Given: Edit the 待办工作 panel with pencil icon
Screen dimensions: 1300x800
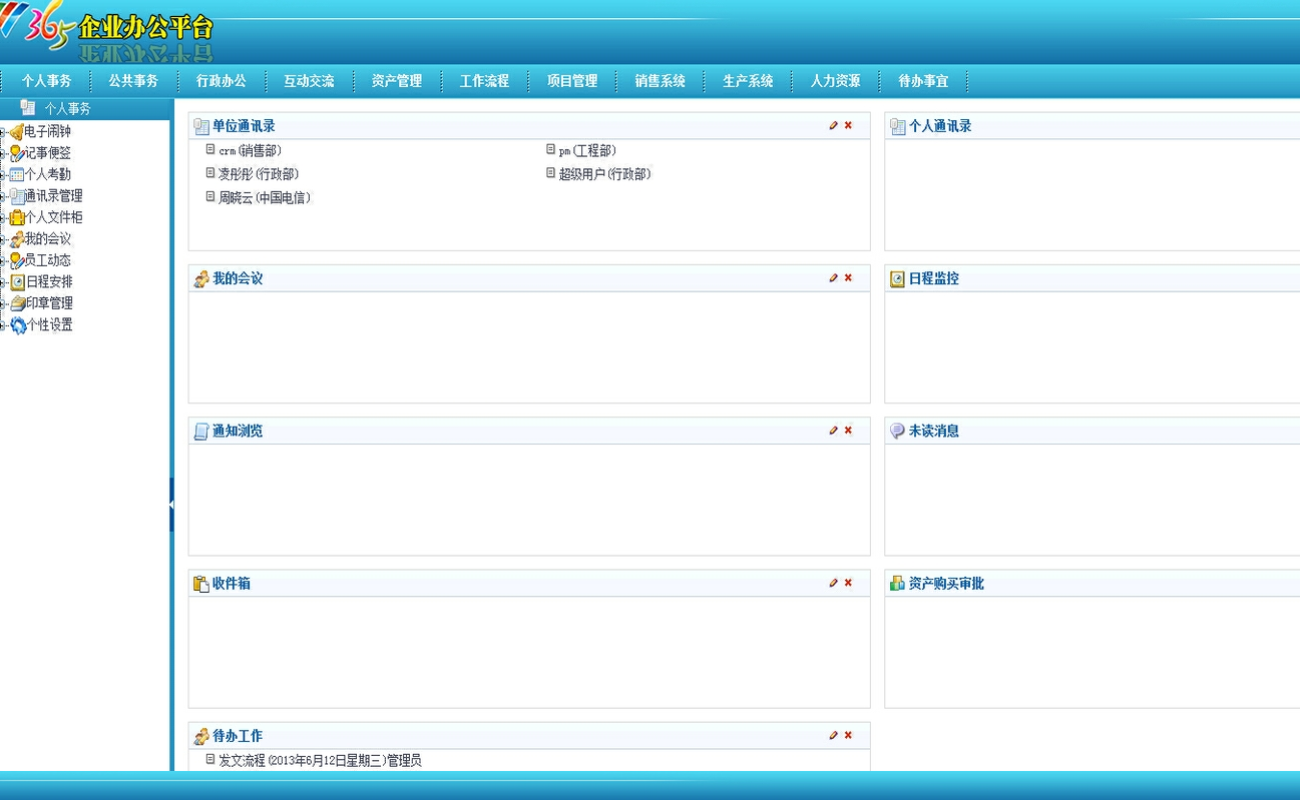Looking at the screenshot, I should pos(833,735).
